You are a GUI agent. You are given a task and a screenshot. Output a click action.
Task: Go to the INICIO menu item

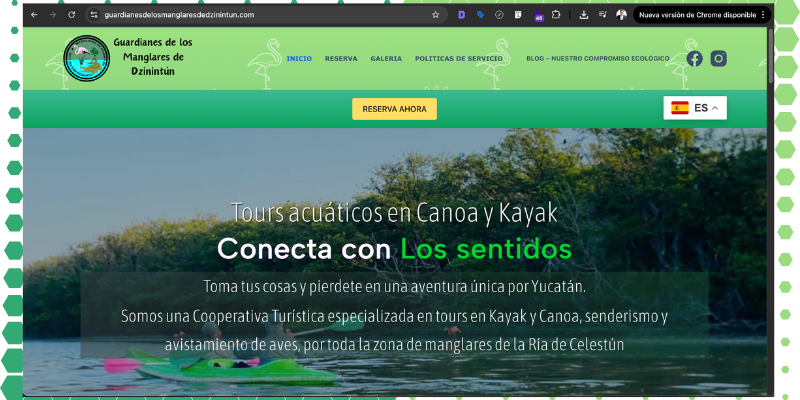(x=299, y=58)
